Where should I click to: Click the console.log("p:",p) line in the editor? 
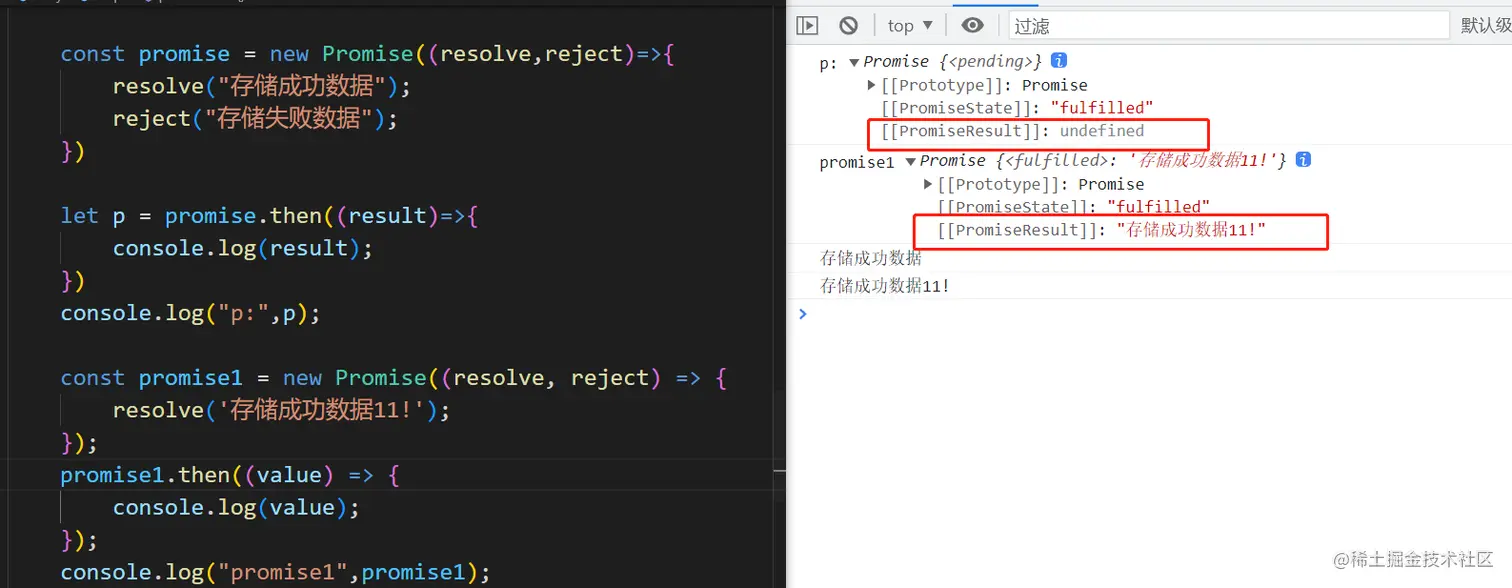click(x=190, y=313)
